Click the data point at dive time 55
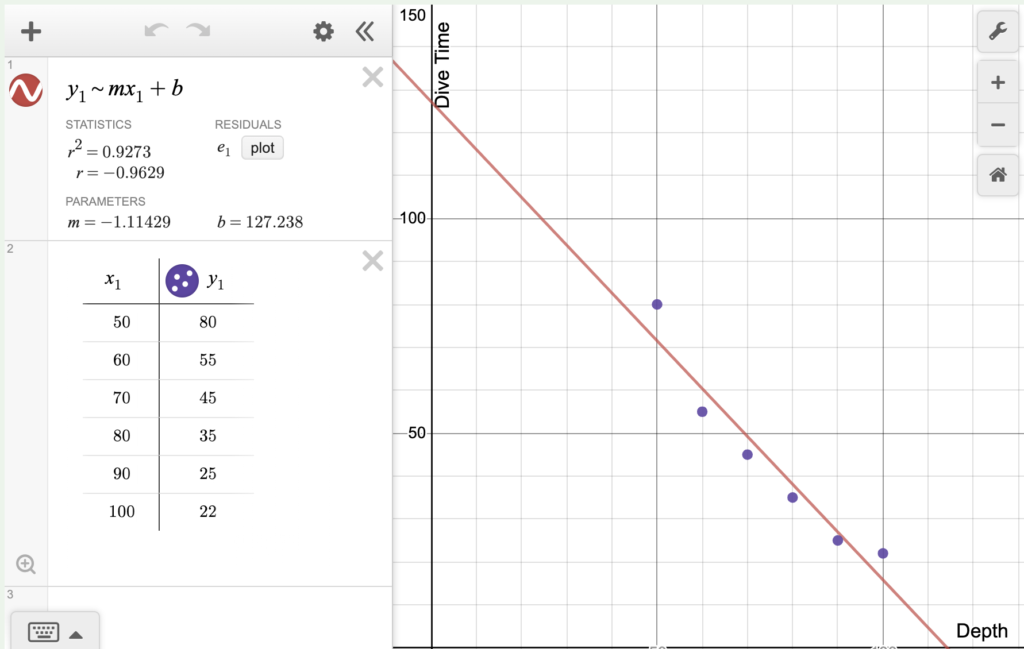 point(702,412)
